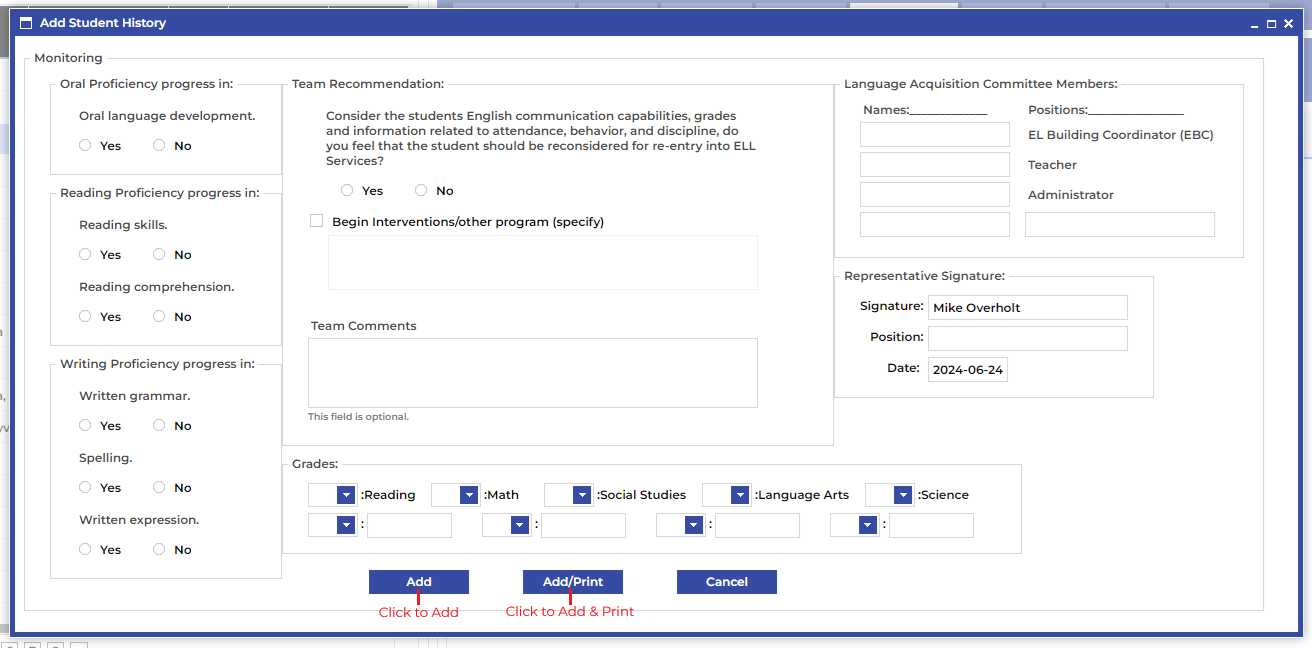Close the Add Student History dialog

(1289, 24)
